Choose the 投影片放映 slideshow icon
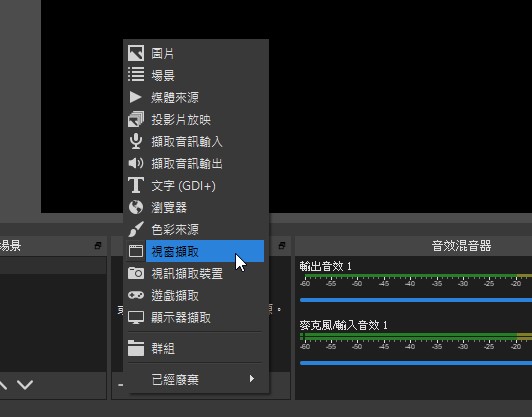 (x=136, y=119)
